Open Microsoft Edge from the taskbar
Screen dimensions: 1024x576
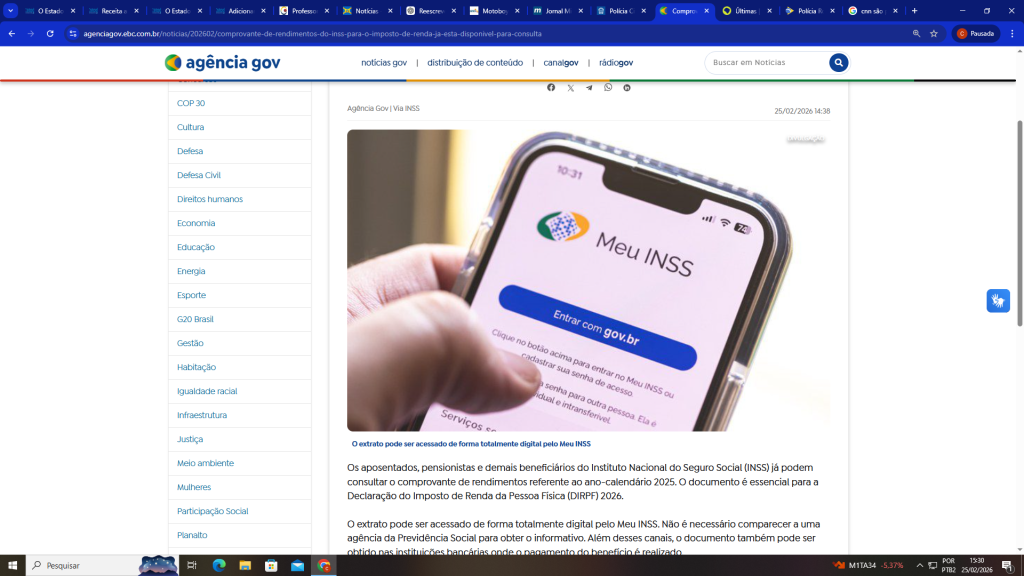click(219, 565)
